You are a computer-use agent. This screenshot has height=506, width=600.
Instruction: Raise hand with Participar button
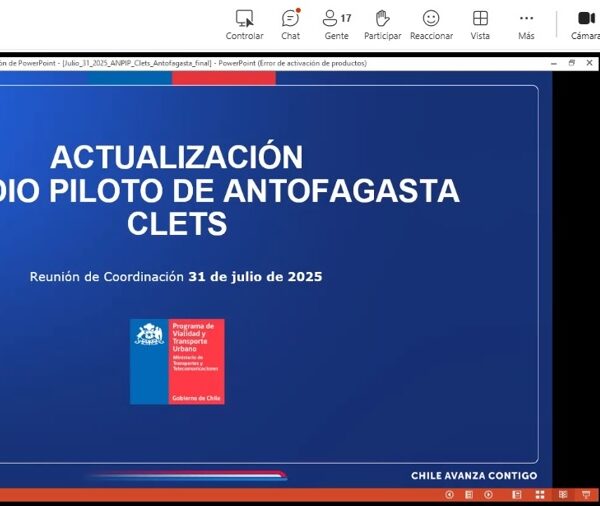(x=382, y=25)
